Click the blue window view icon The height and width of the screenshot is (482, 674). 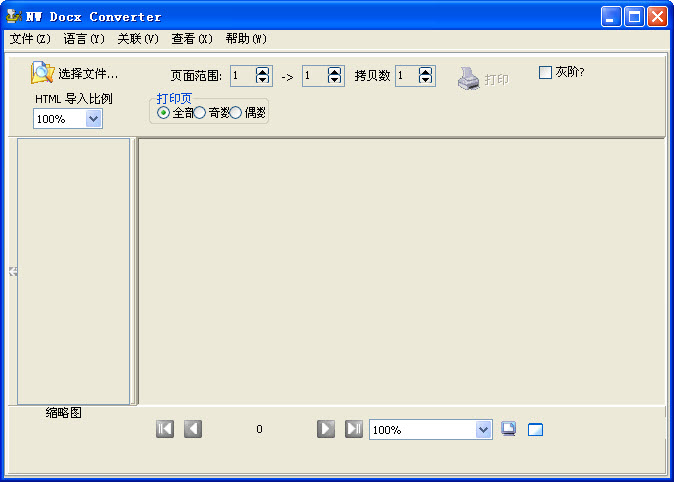pos(535,430)
